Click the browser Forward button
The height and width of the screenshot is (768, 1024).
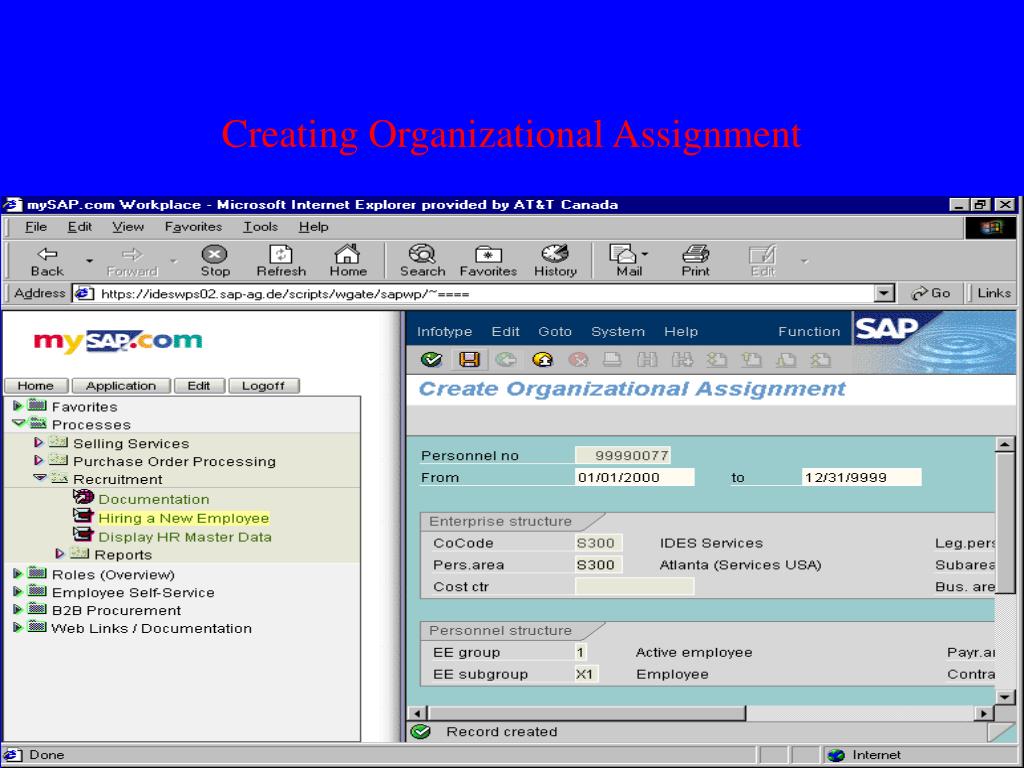point(132,261)
